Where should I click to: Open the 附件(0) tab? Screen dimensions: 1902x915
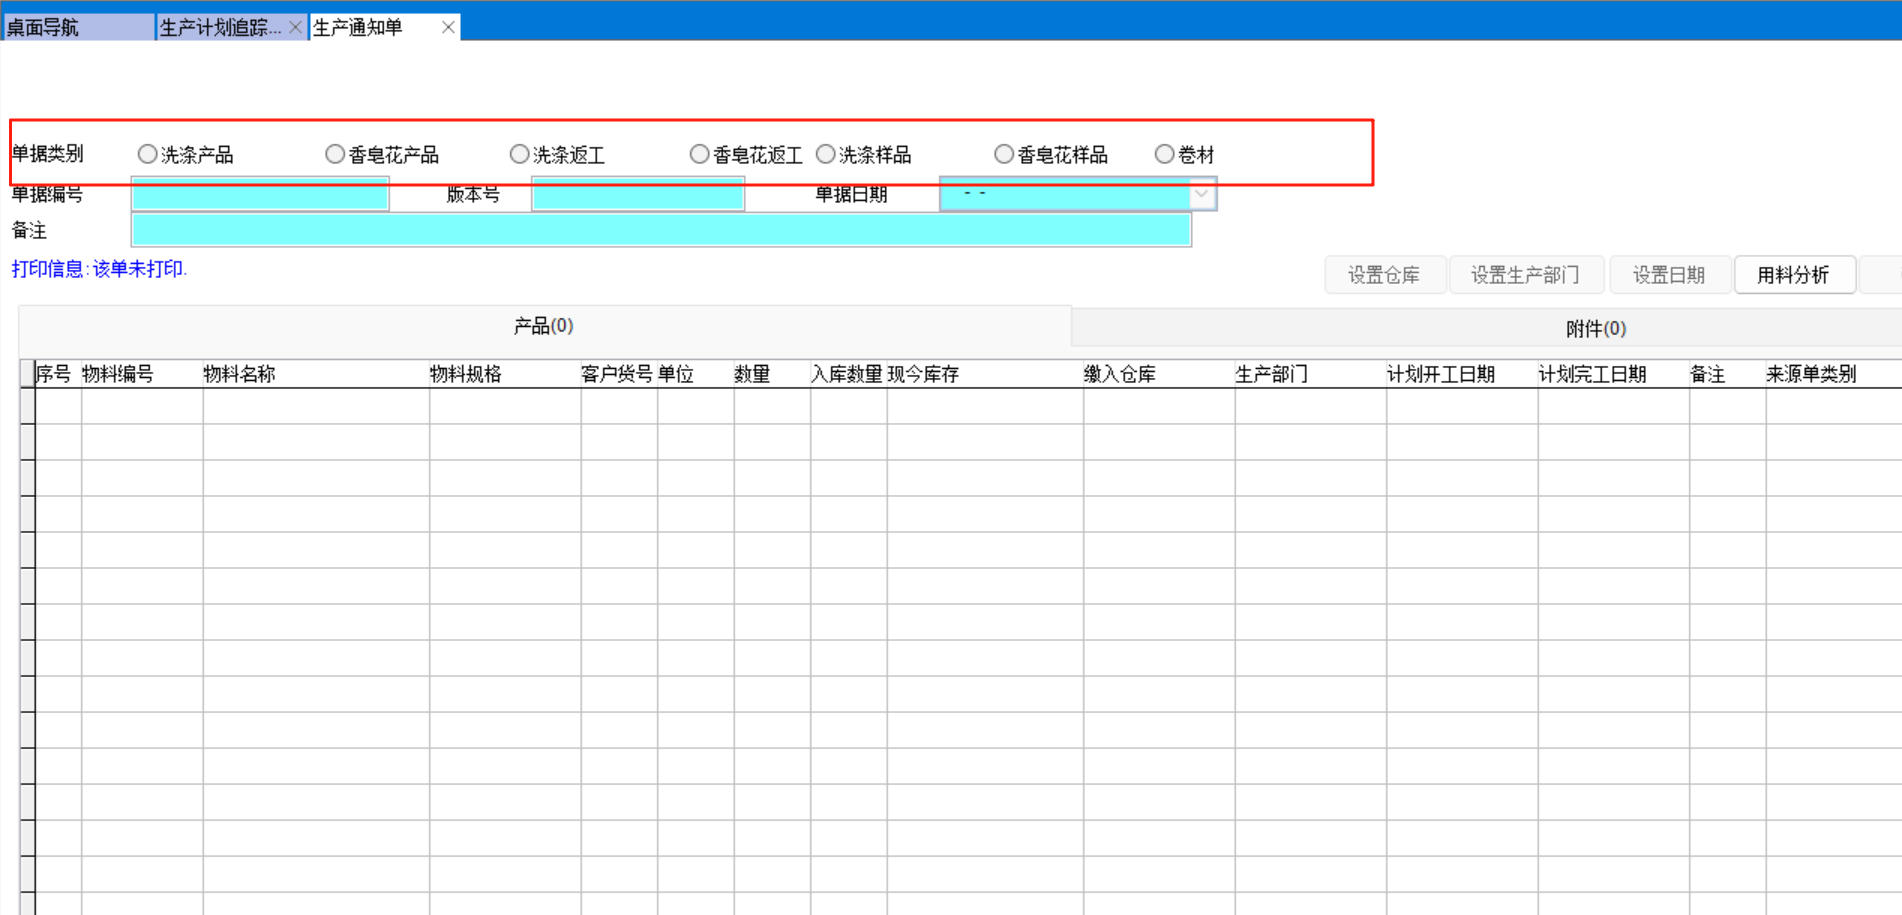coord(1595,328)
